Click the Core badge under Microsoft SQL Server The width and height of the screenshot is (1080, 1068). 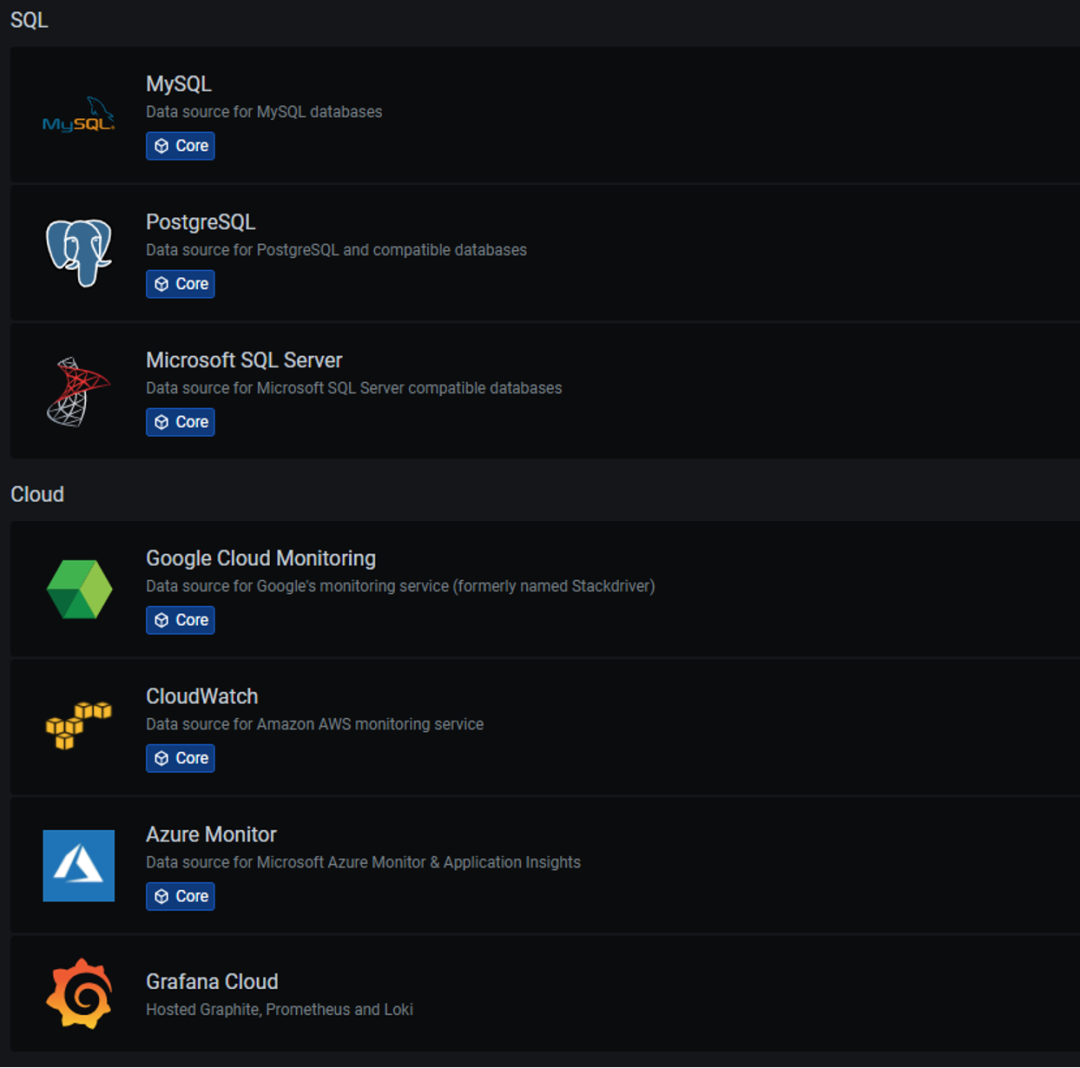(x=180, y=422)
